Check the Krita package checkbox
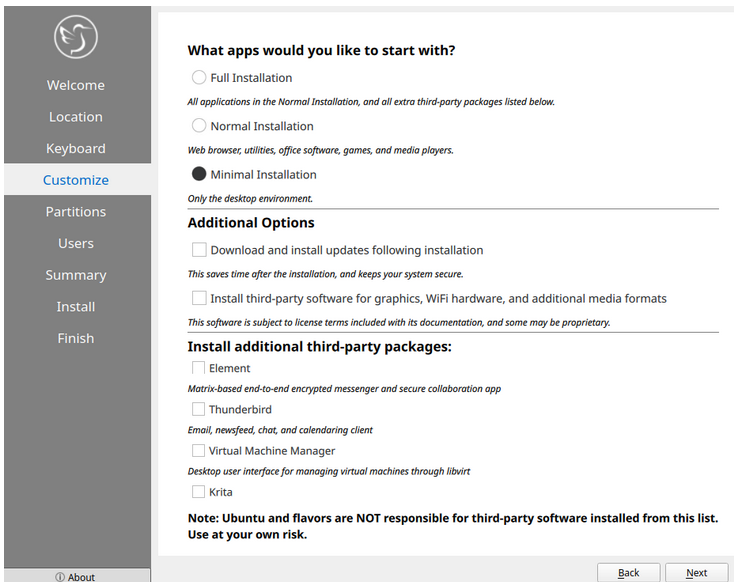 199,492
